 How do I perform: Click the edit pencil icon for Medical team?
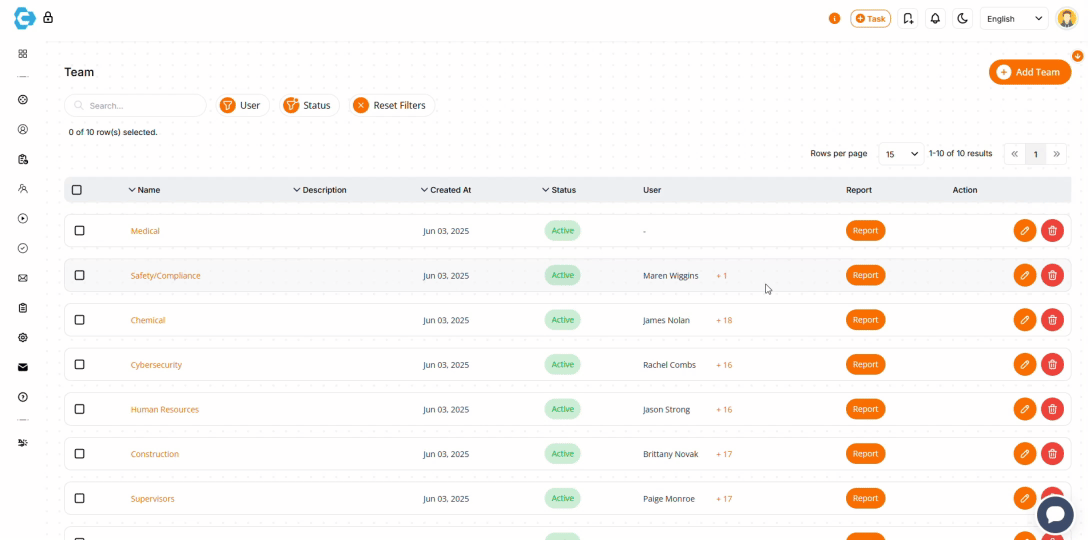point(1024,231)
